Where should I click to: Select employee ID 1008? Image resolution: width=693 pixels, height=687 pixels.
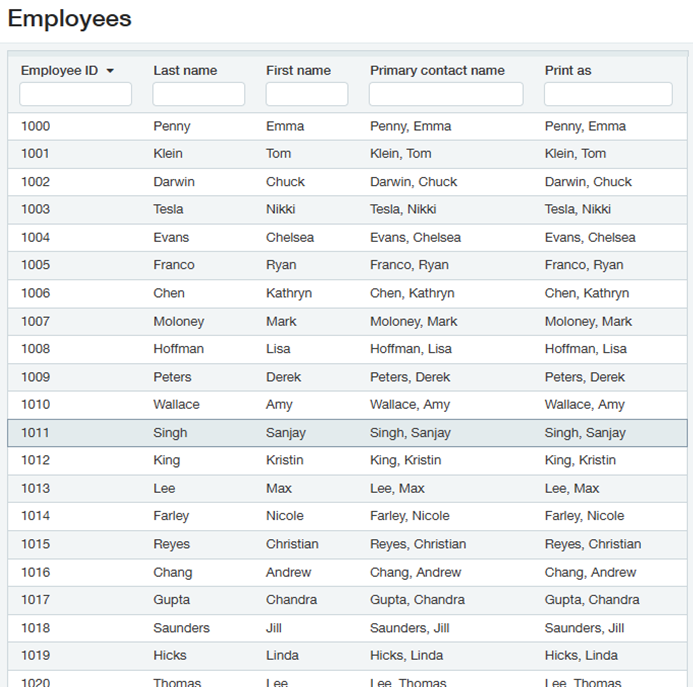click(x=36, y=349)
